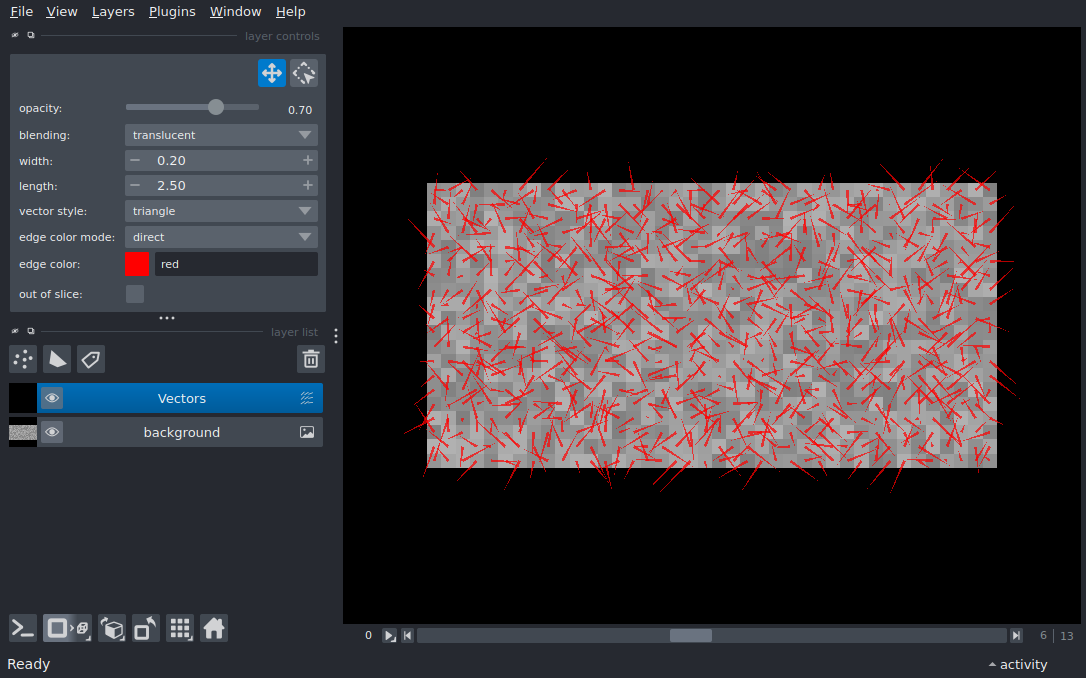Open layer list options via vertical dots
This screenshot has height=678, width=1086.
(x=336, y=336)
